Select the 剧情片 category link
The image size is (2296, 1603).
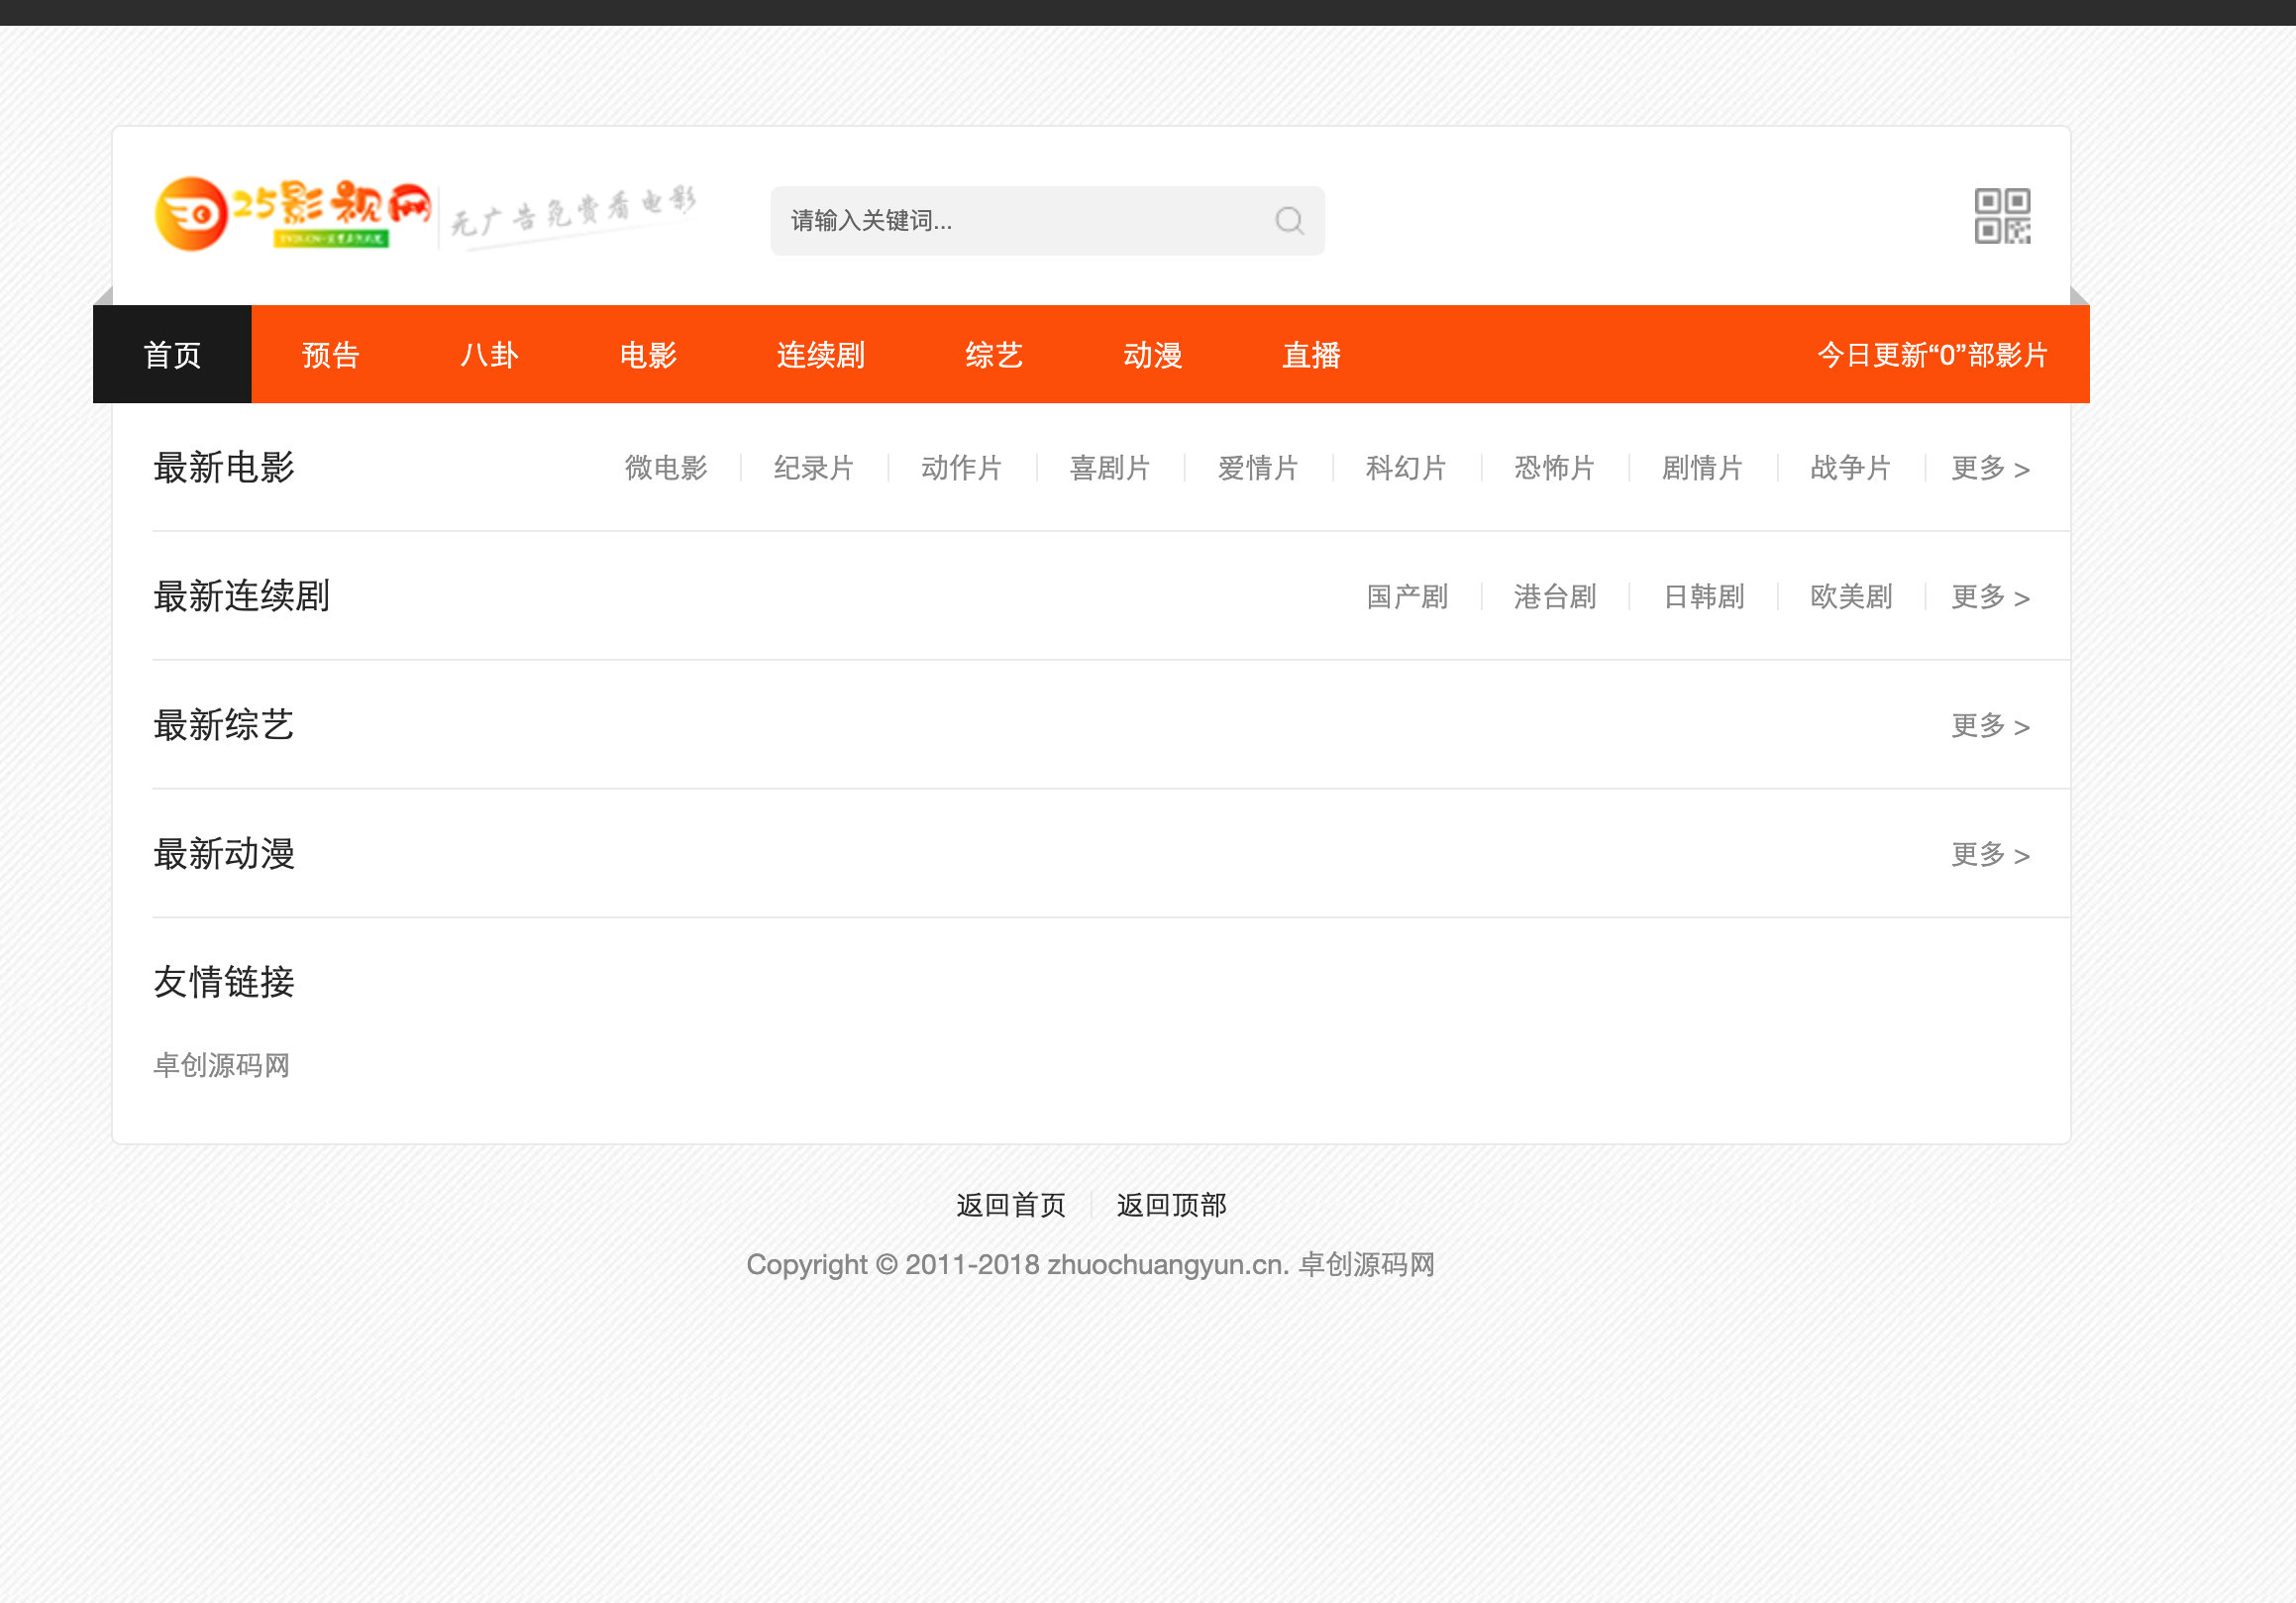coord(1702,468)
